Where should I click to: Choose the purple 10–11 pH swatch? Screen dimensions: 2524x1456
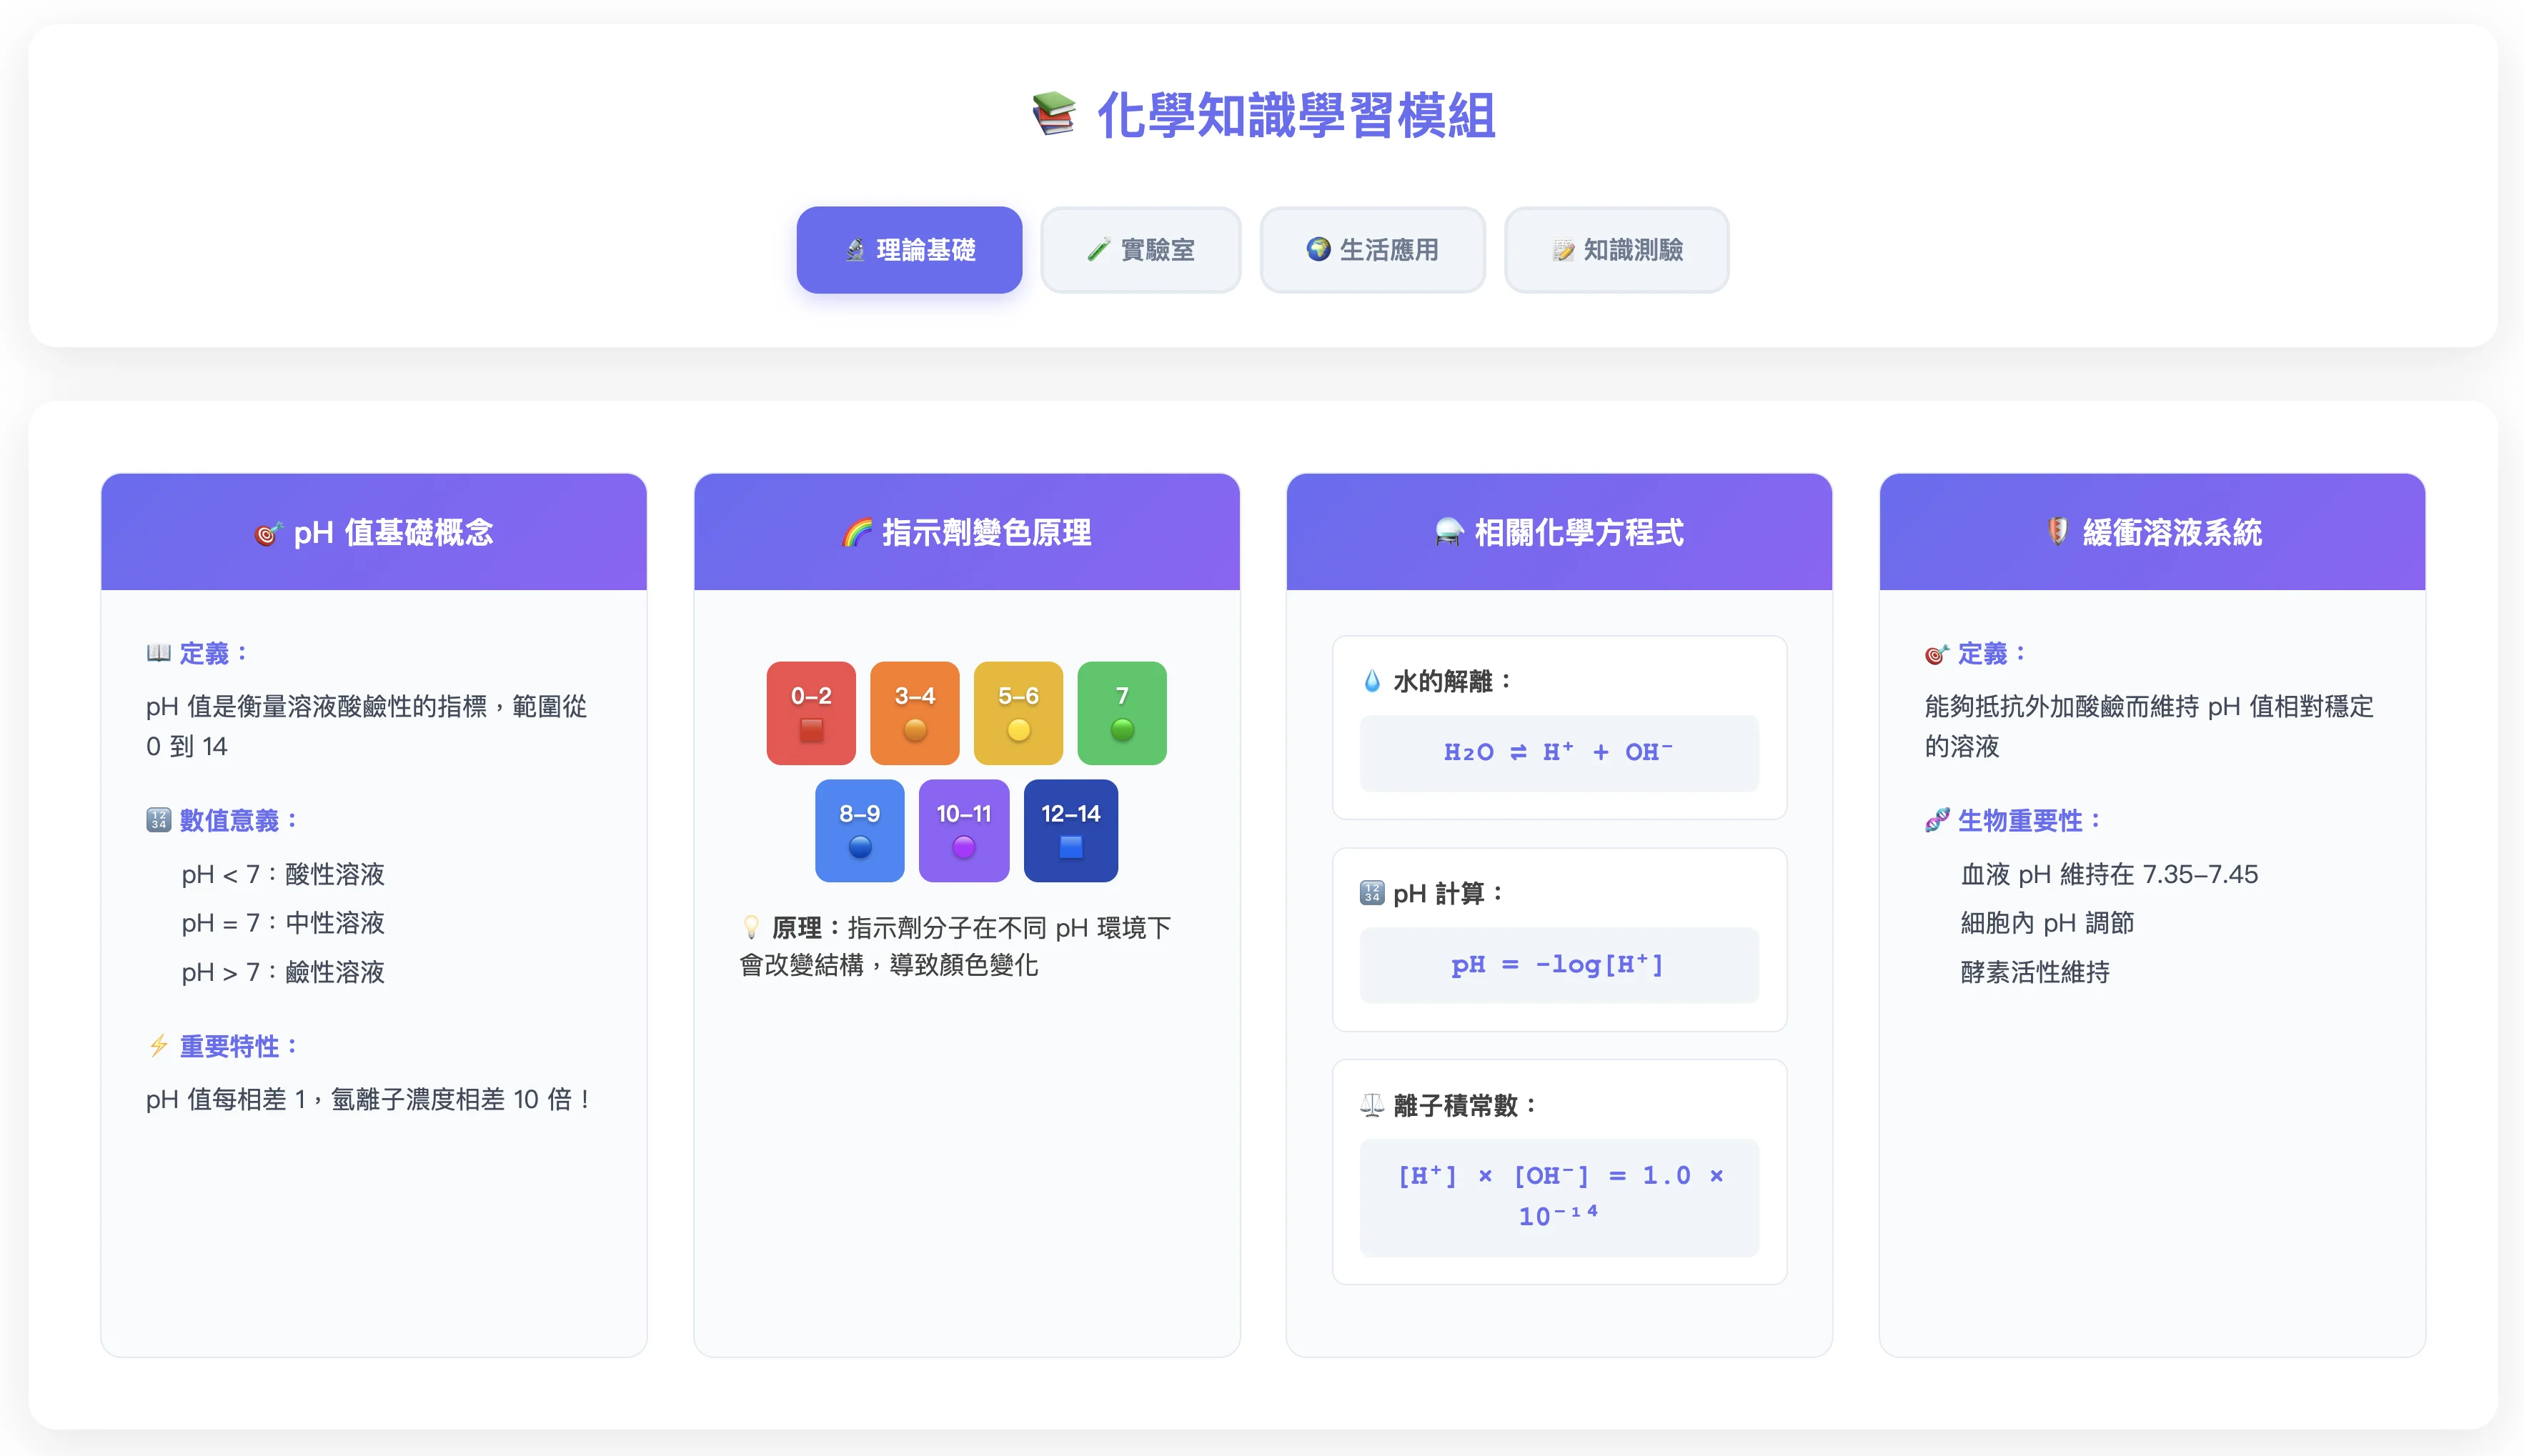tap(964, 830)
